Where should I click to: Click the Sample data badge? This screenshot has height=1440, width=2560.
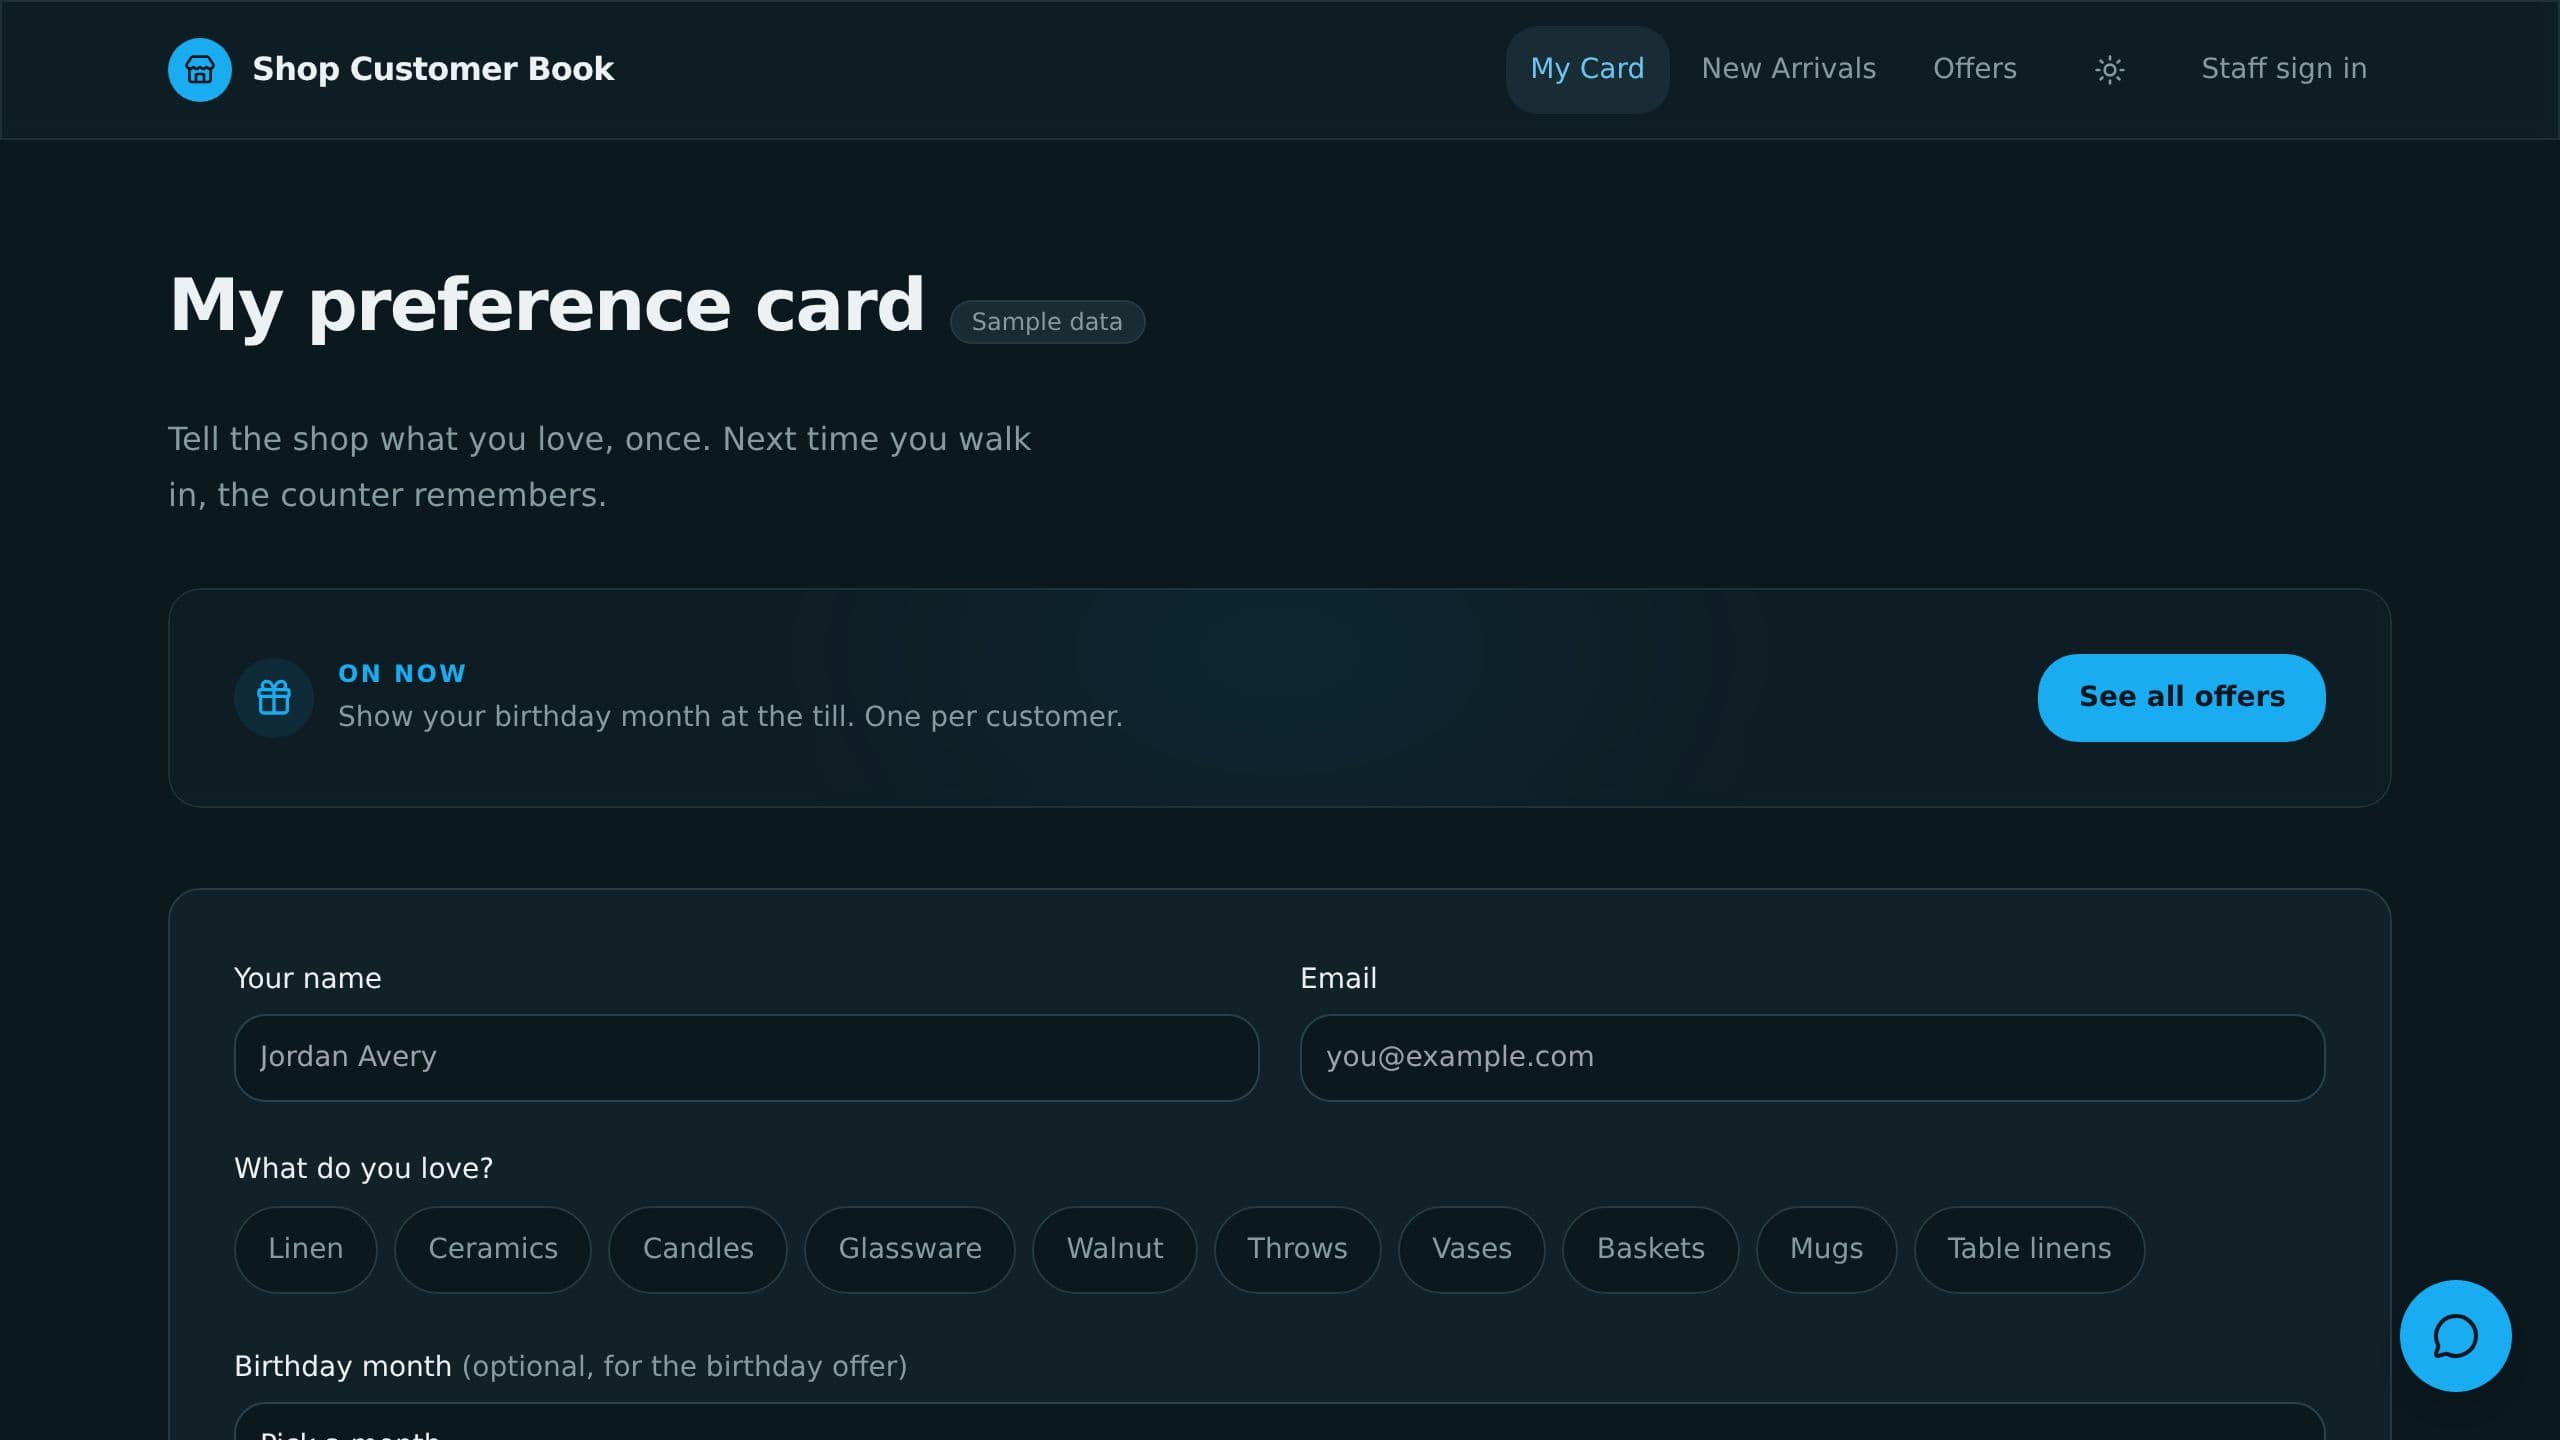pyautogui.click(x=1047, y=322)
